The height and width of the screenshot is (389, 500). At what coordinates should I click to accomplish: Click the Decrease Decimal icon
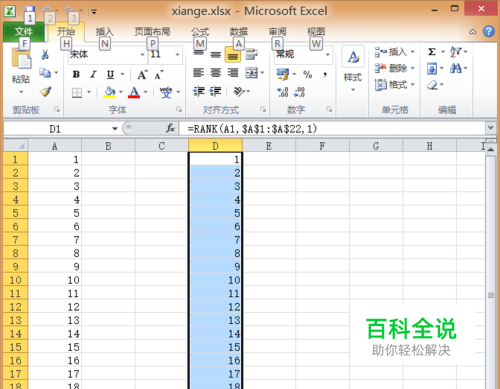point(299,92)
